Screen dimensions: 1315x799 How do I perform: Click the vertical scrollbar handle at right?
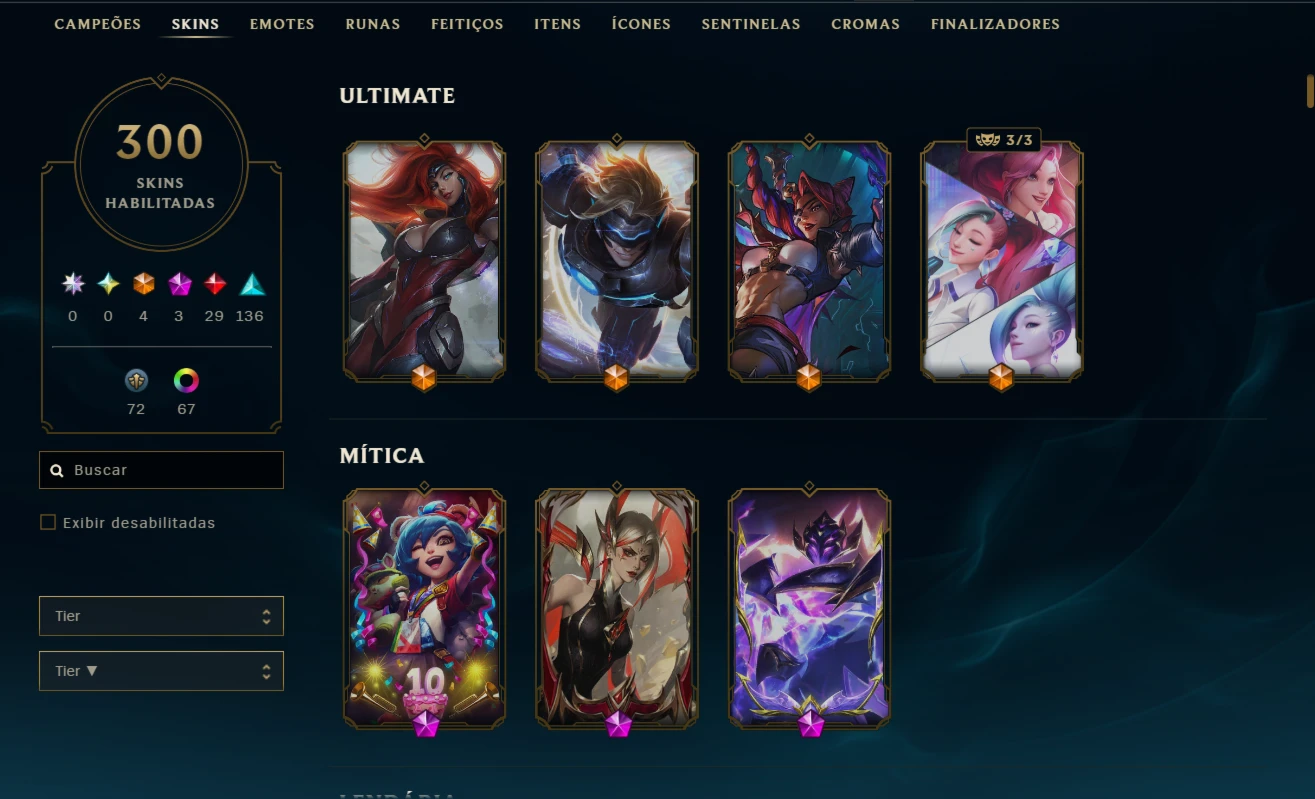click(x=1310, y=90)
